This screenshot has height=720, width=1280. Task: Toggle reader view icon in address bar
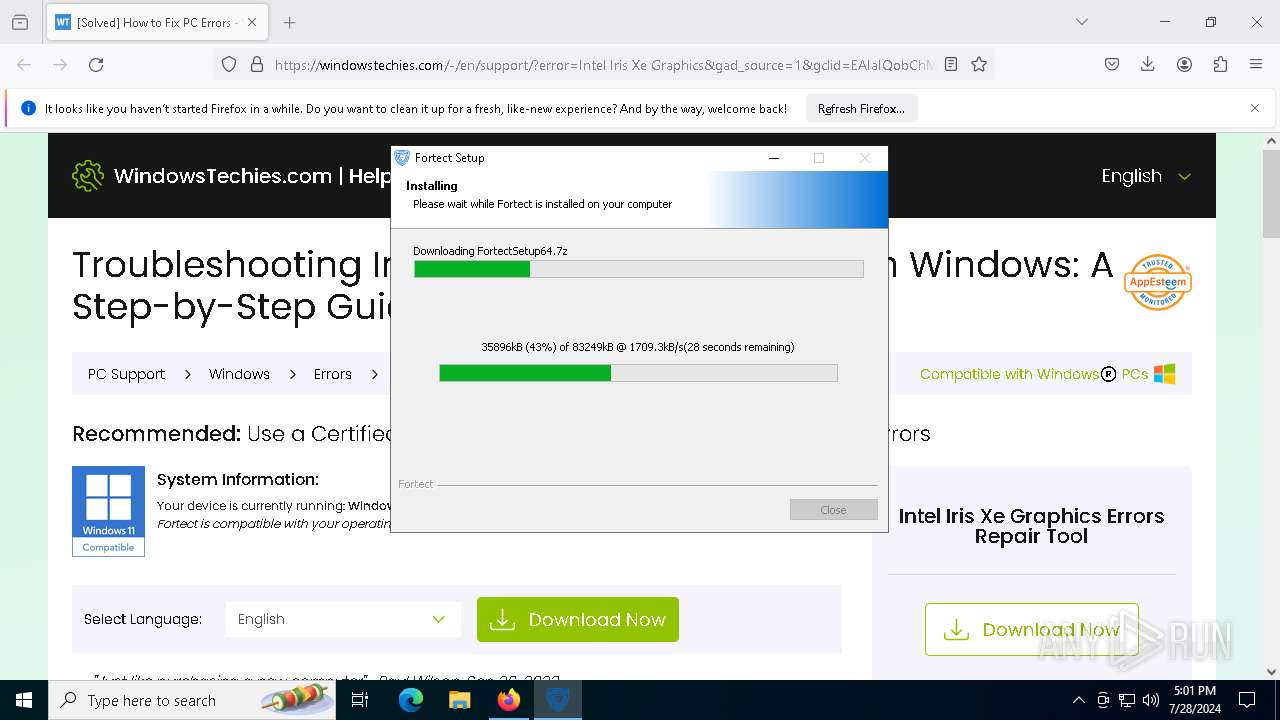951,64
